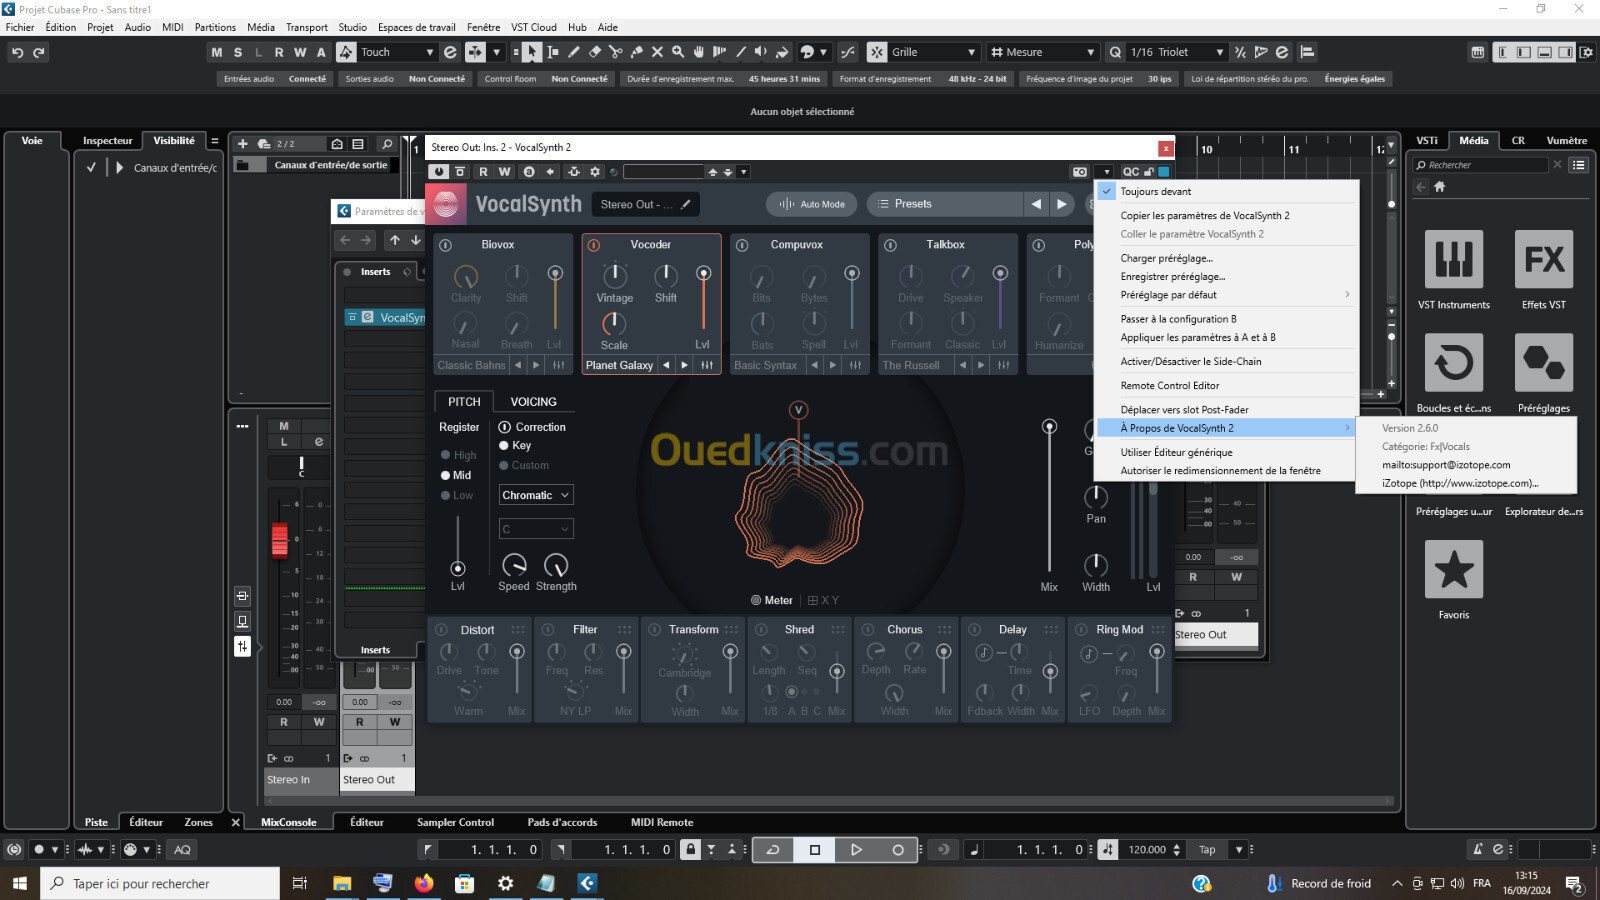Click the Meter view button

click(x=771, y=601)
